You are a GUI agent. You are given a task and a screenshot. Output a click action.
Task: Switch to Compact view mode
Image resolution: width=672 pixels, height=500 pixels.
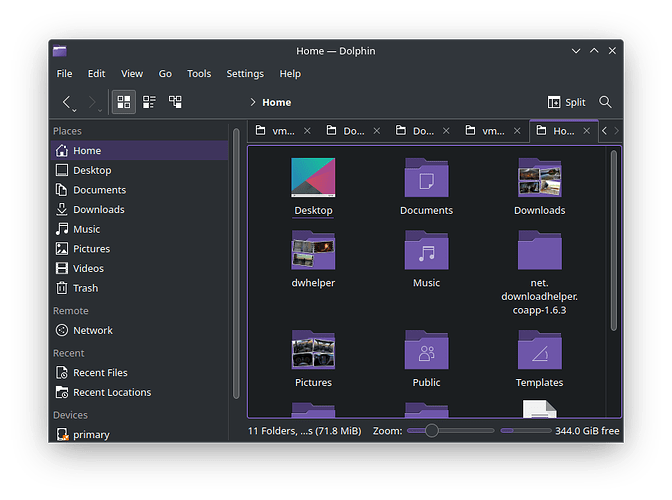point(149,102)
